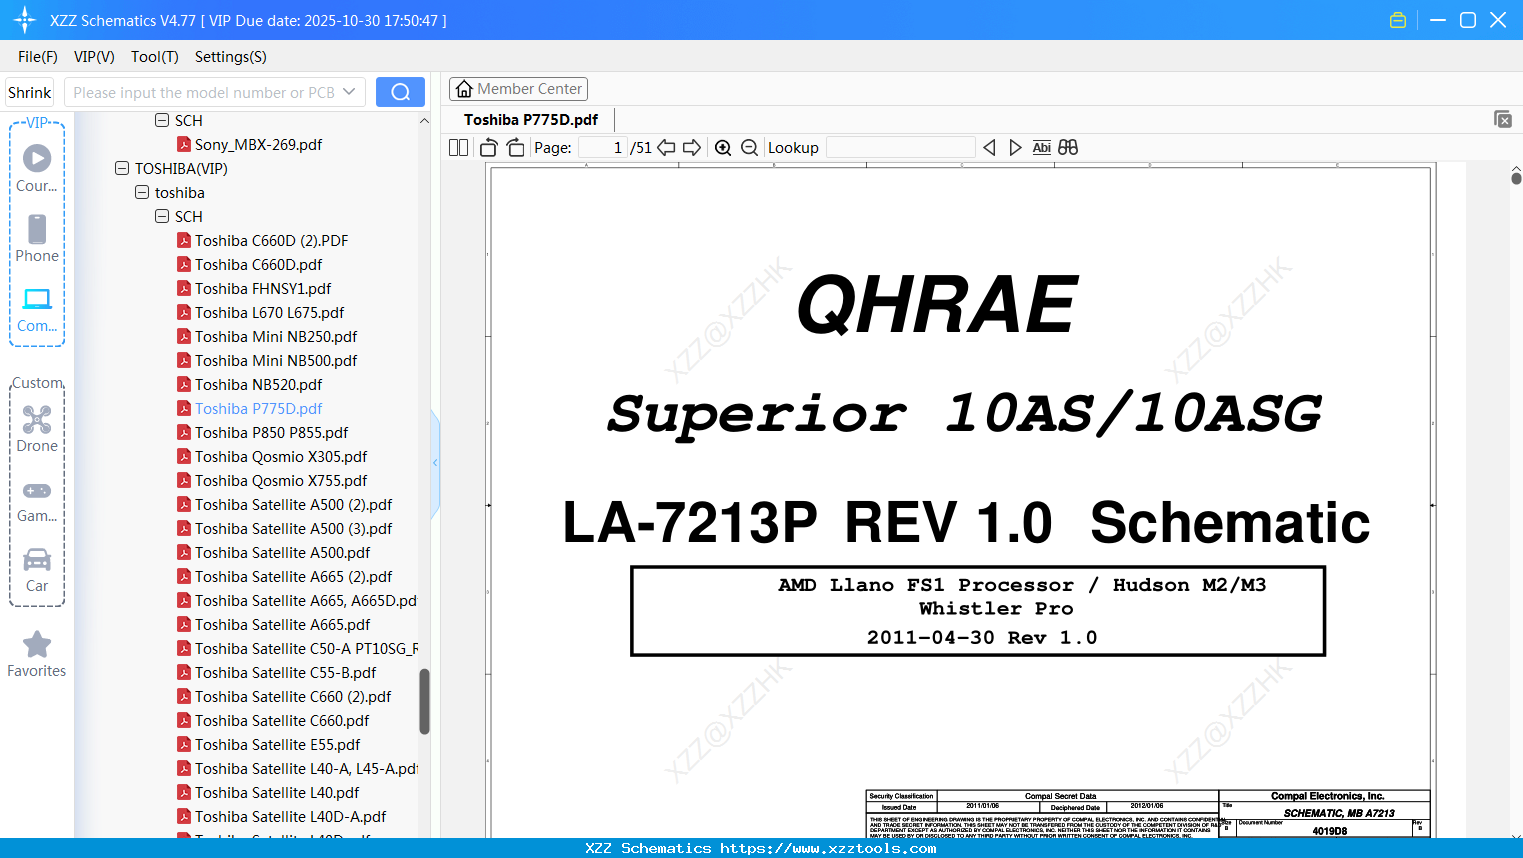
Task: Click the model number search field
Action: [x=203, y=92]
